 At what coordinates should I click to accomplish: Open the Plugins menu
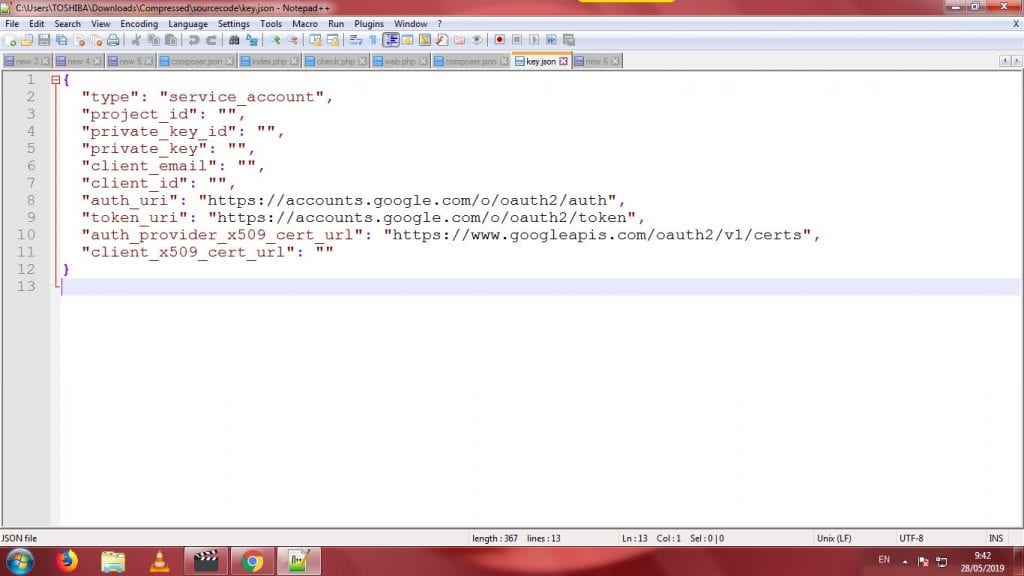pyautogui.click(x=369, y=24)
